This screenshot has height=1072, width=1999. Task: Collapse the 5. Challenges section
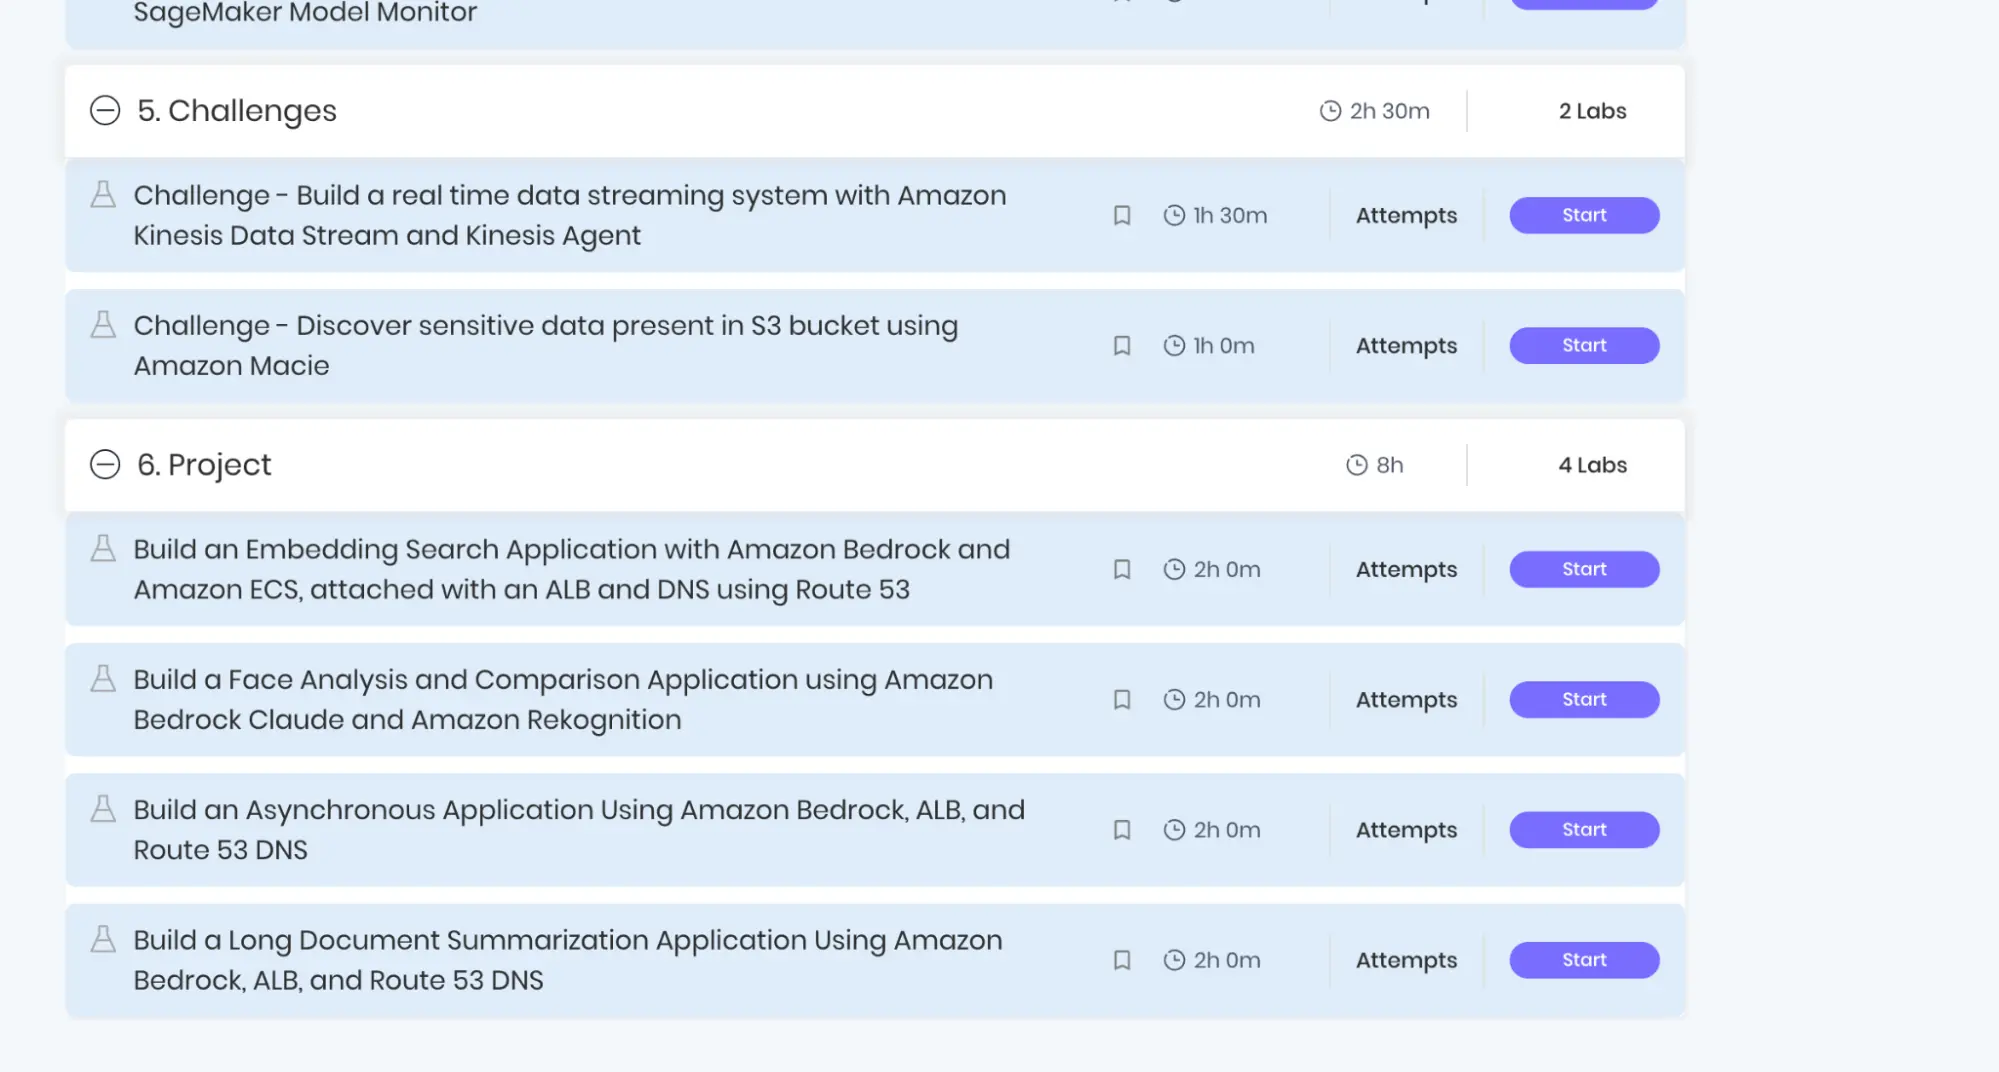pos(105,110)
